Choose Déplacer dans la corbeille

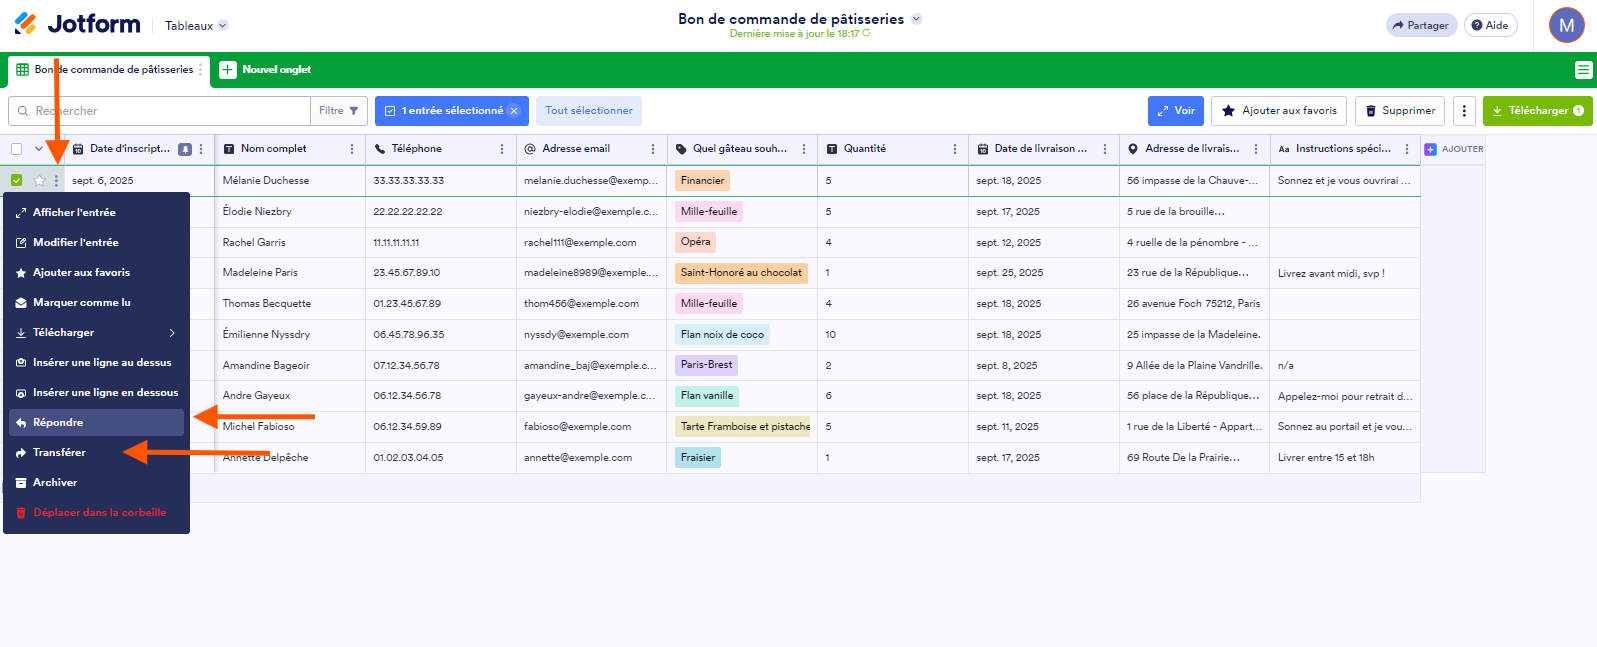[96, 512]
